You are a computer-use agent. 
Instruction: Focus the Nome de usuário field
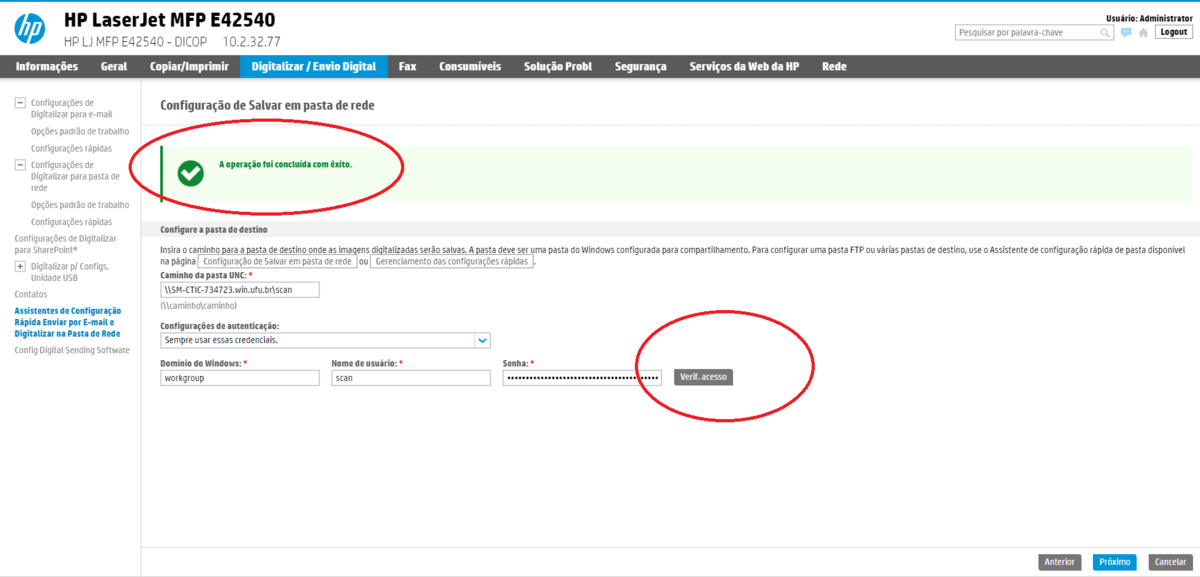[410, 378]
